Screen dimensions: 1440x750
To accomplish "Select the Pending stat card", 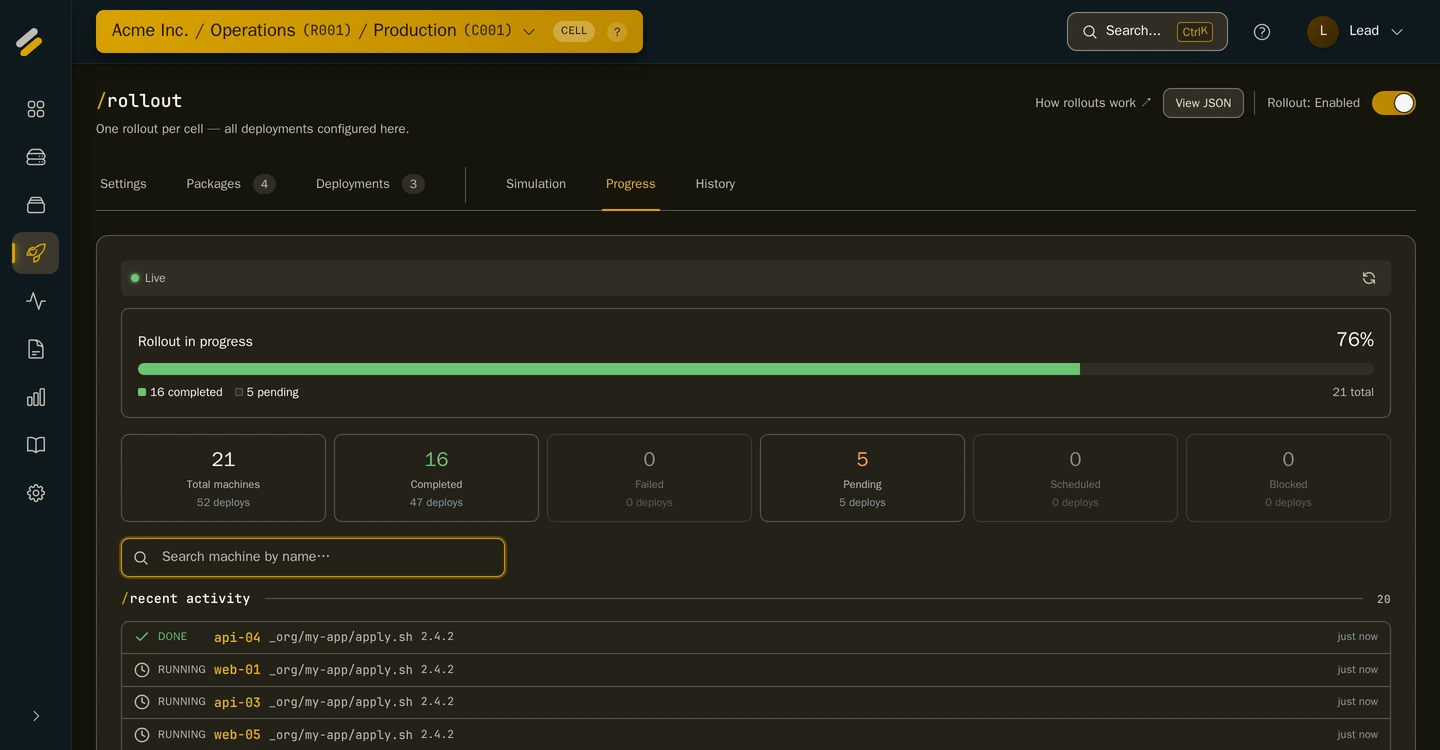I will [x=862, y=478].
